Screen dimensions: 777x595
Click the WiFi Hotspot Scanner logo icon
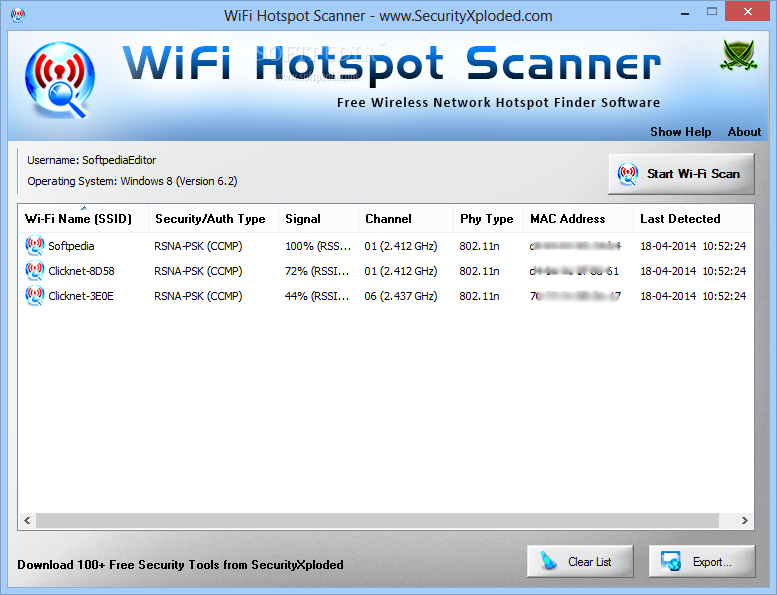[59, 80]
